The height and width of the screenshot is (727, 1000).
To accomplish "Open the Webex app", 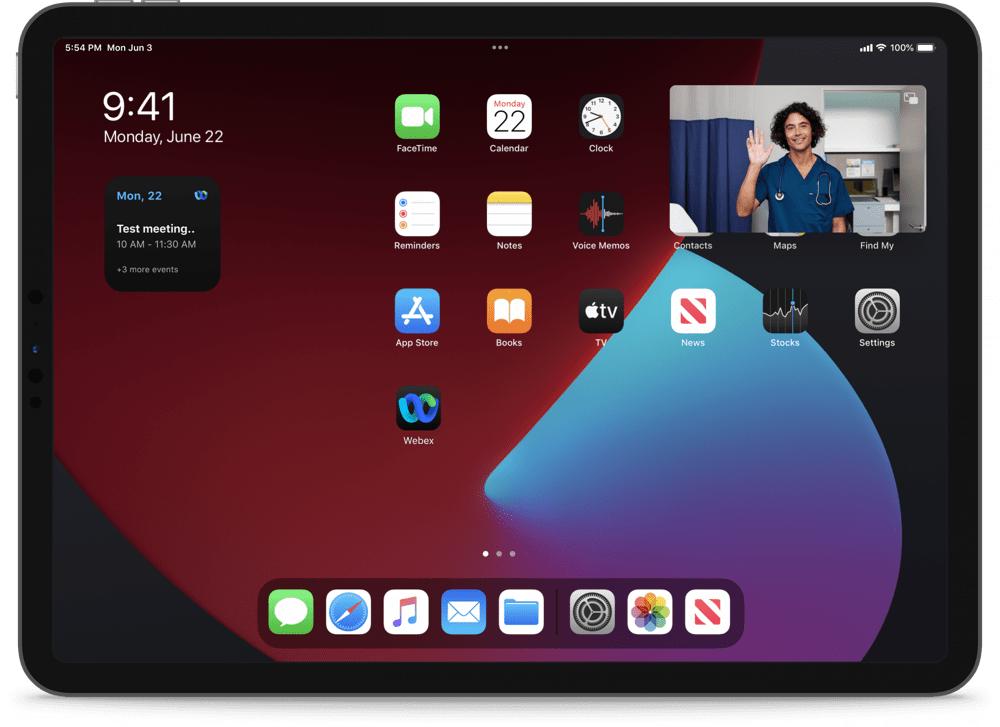I will (418, 409).
